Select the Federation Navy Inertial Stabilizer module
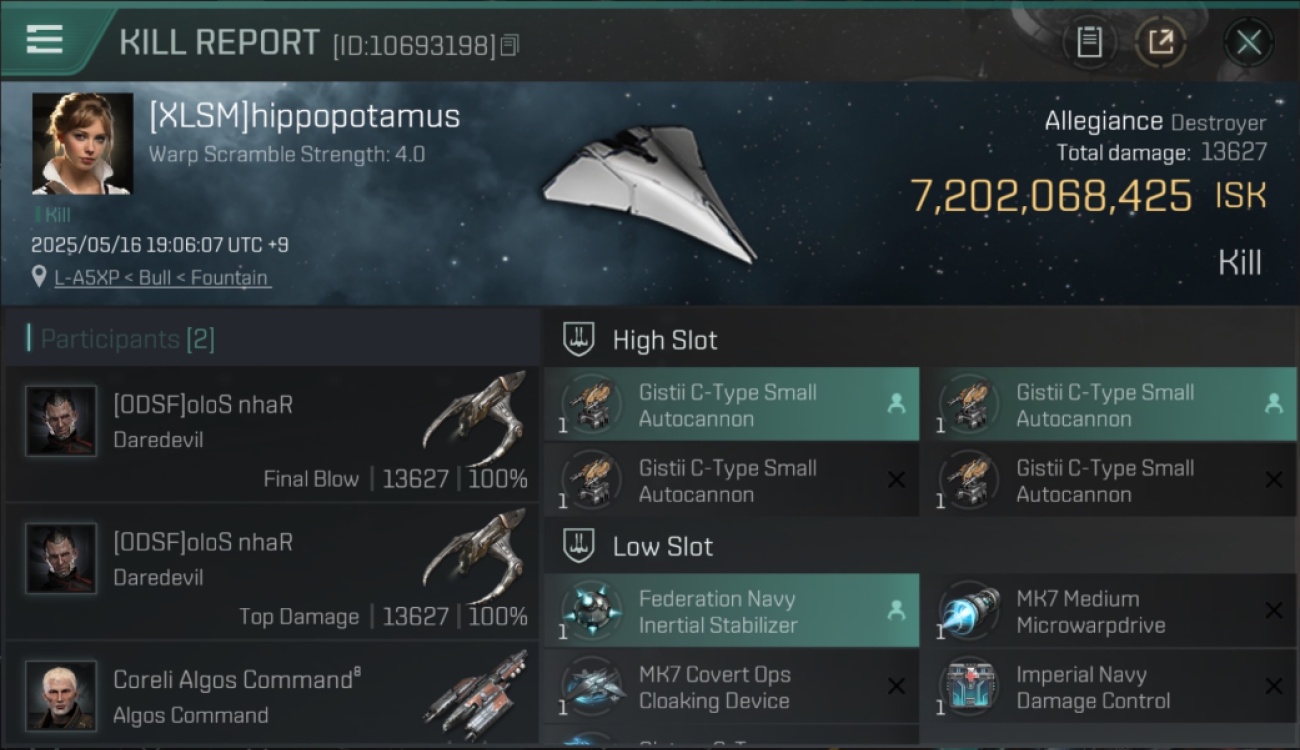Screen dimensions: 1300x750 [x=732, y=611]
